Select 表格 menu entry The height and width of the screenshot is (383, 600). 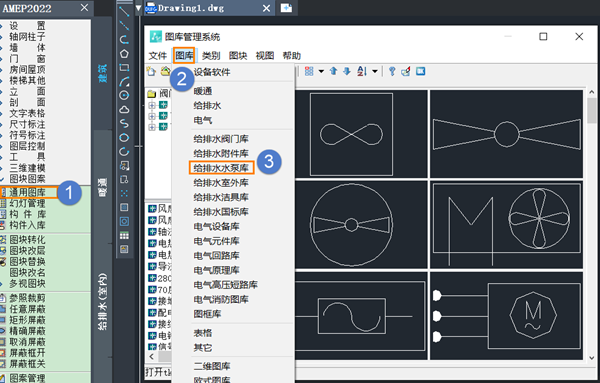point(203,333)
